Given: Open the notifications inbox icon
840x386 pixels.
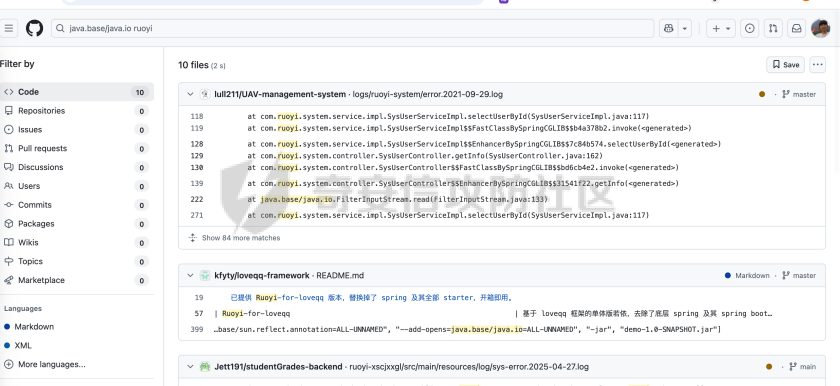Looking at the screenshot, I should (797, 28).
